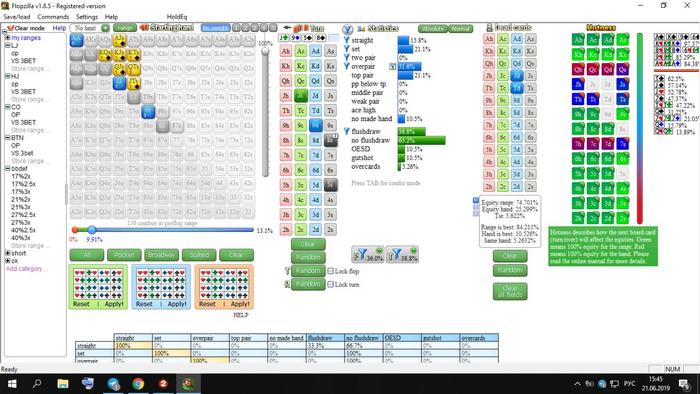Click the red range slider handle at 0%
Image resolution: width=700 pixels, height=394 pixels.
pos(75,230)
